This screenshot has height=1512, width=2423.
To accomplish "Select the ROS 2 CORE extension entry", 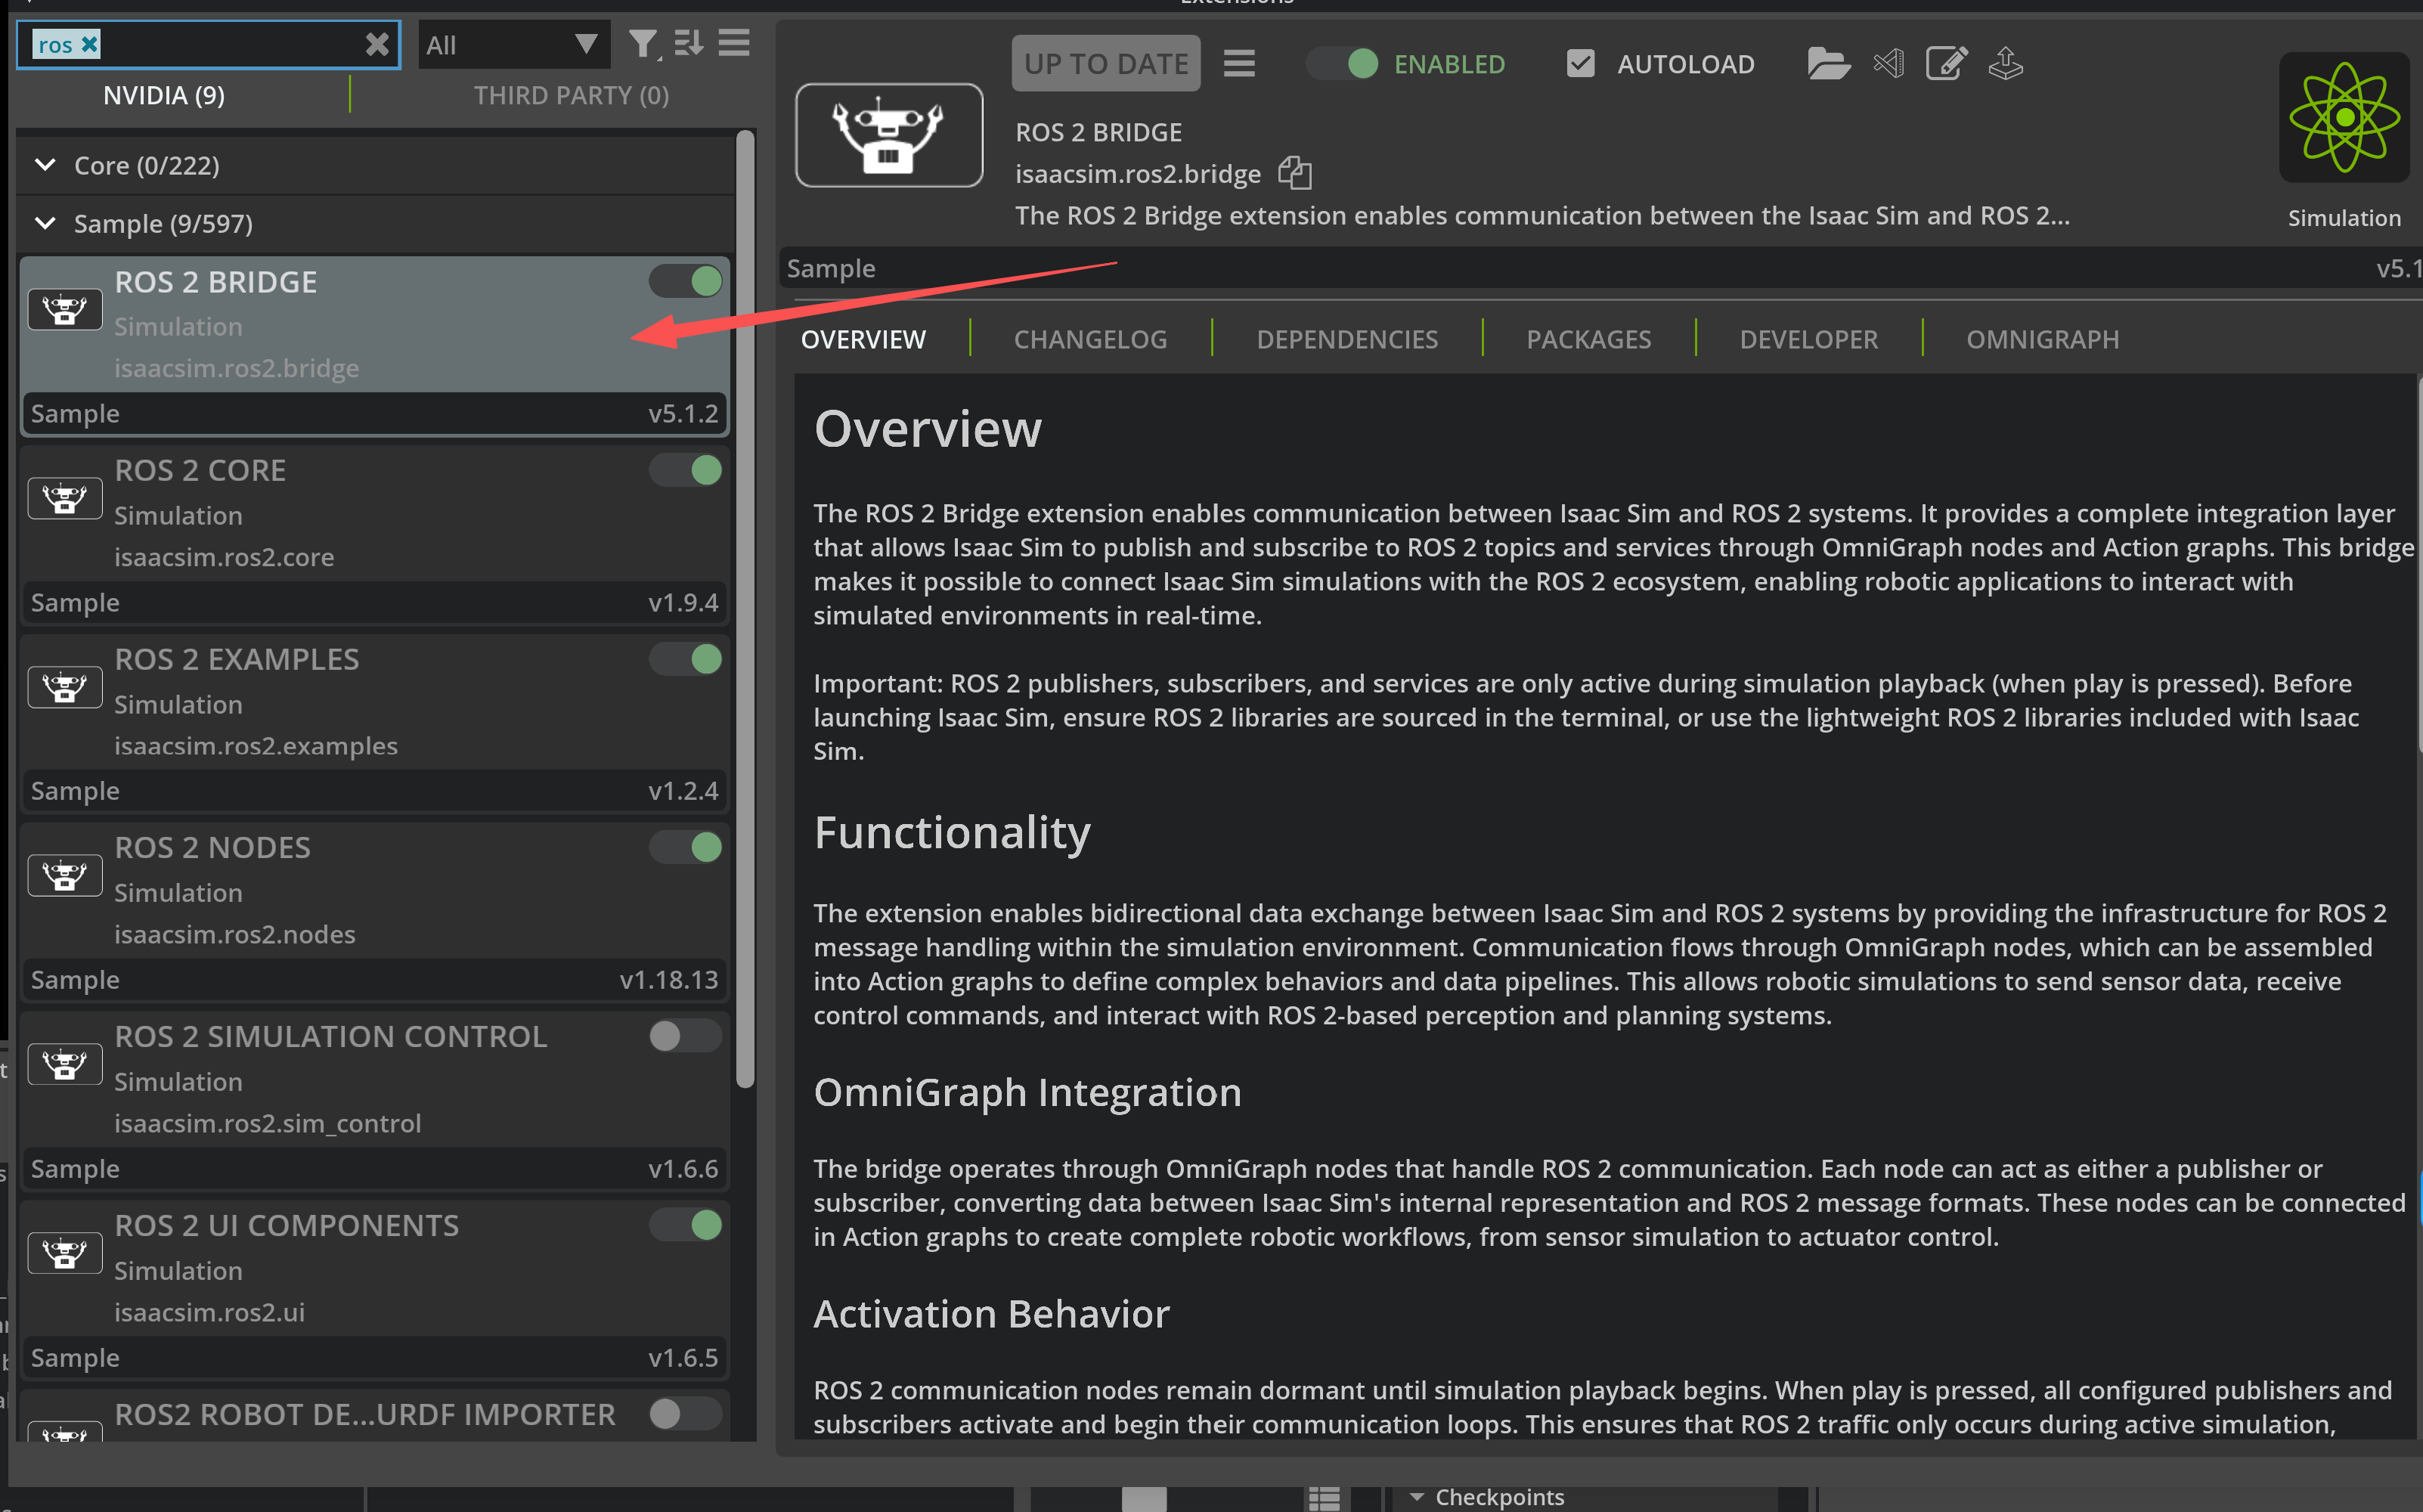I will click(375, 536).
